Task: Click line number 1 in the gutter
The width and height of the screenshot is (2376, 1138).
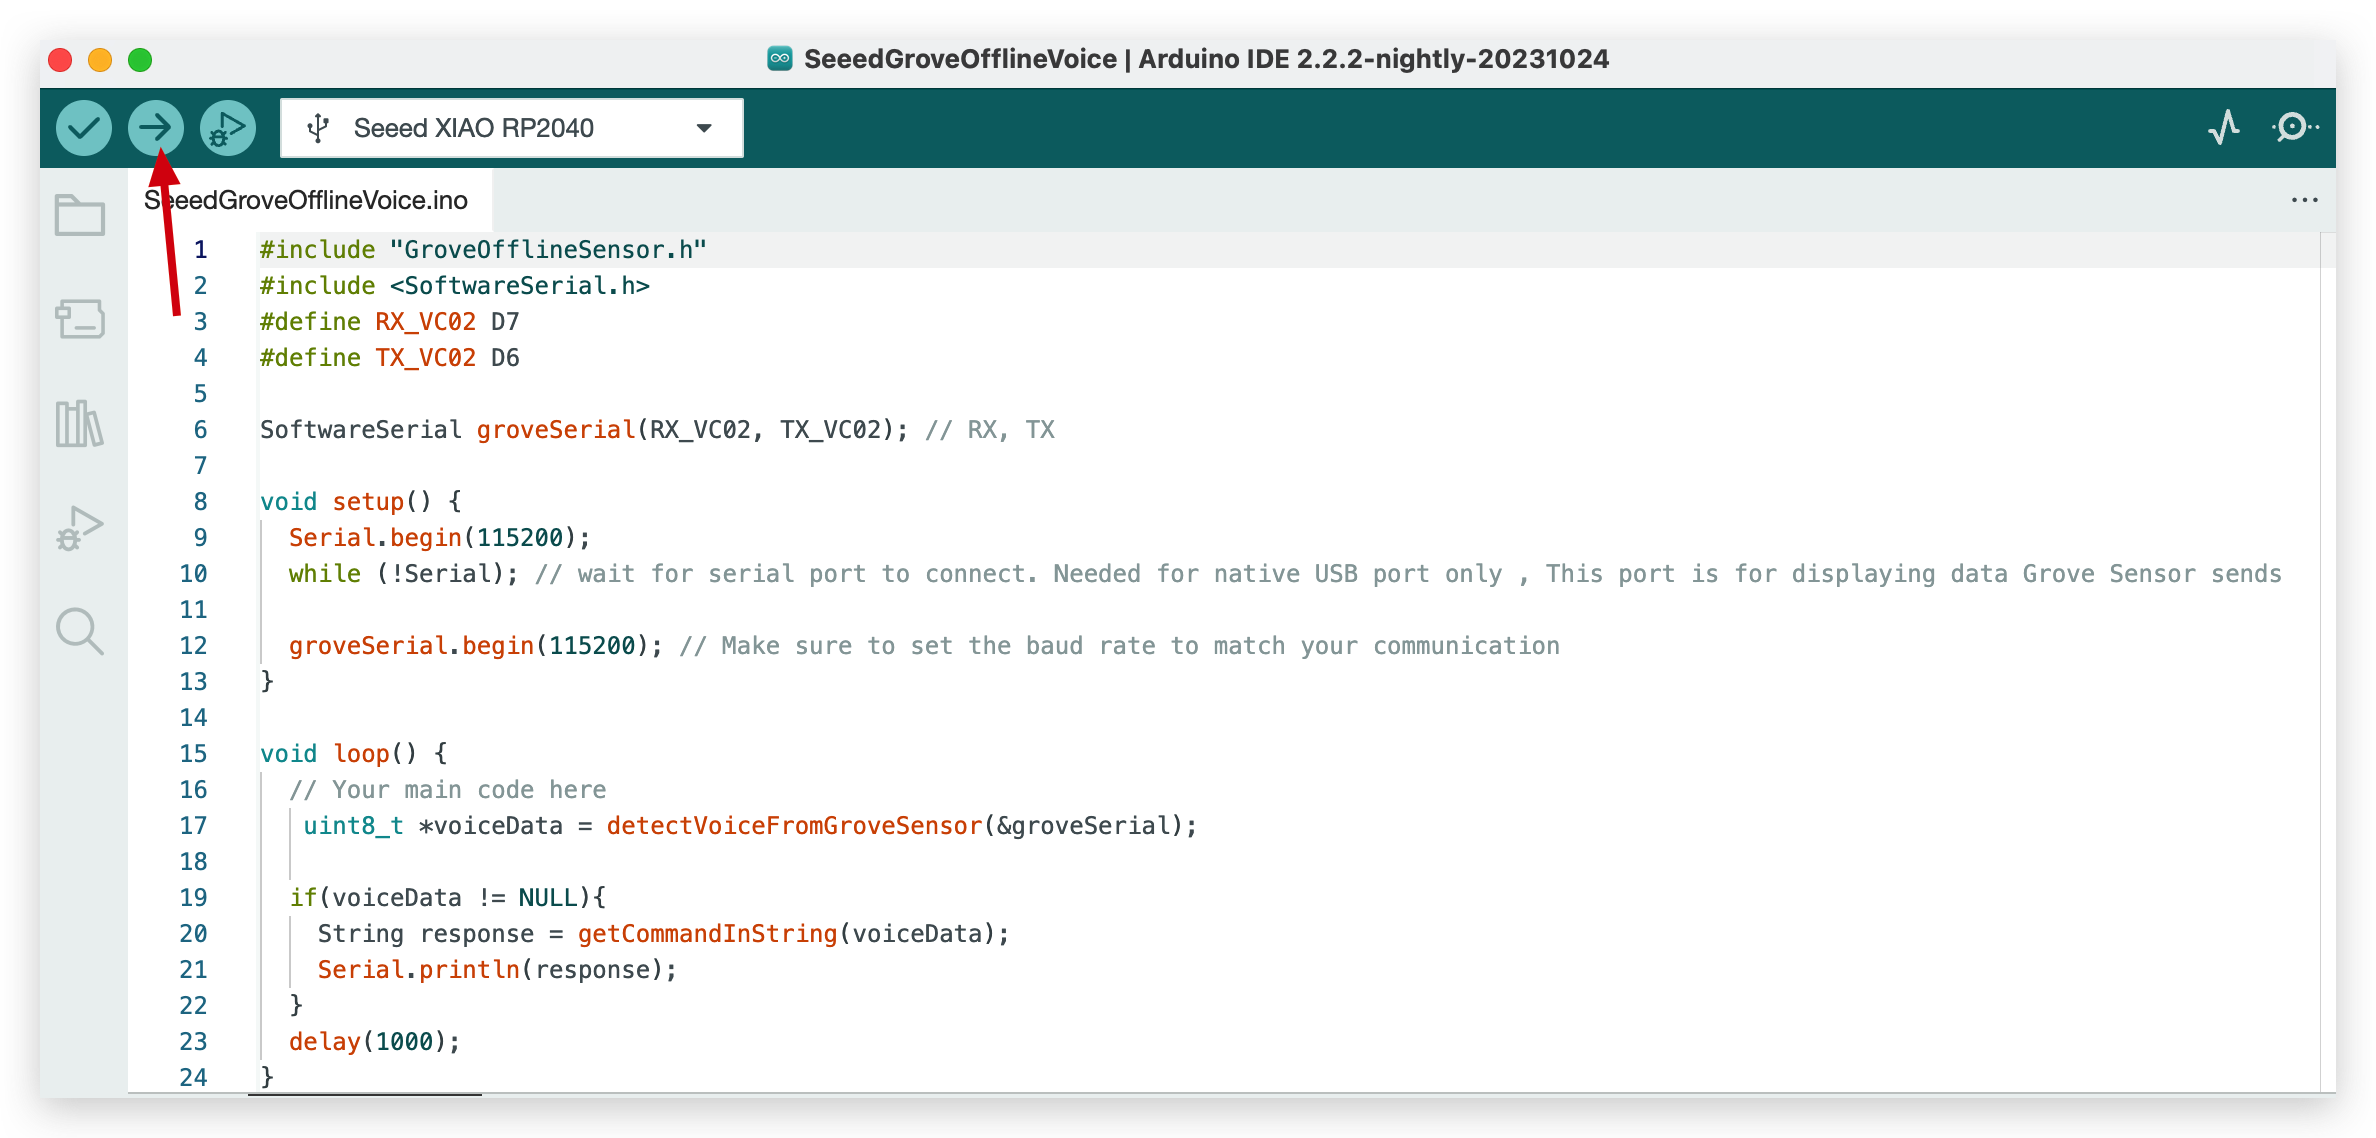Action: pos(201,250)
